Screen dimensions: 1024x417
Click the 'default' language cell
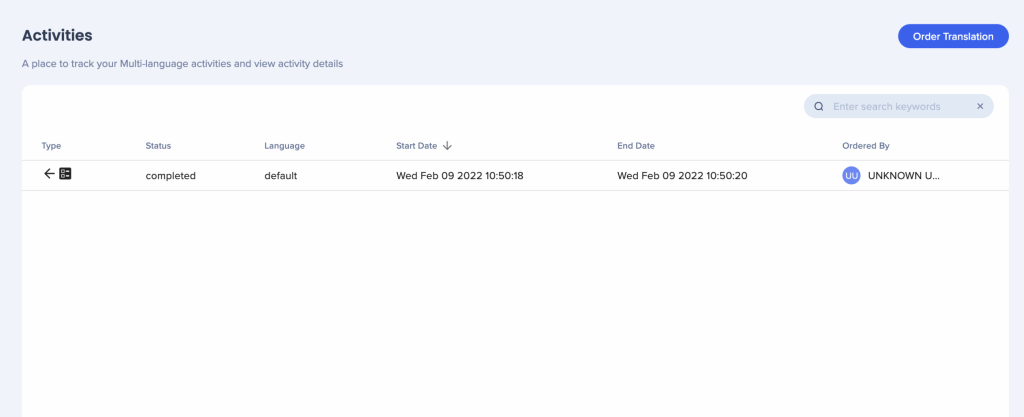(281, 176)
